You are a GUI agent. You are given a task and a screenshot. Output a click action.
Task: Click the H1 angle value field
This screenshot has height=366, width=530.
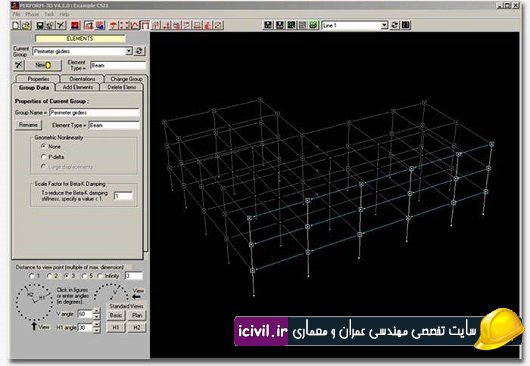pos(85,327)
